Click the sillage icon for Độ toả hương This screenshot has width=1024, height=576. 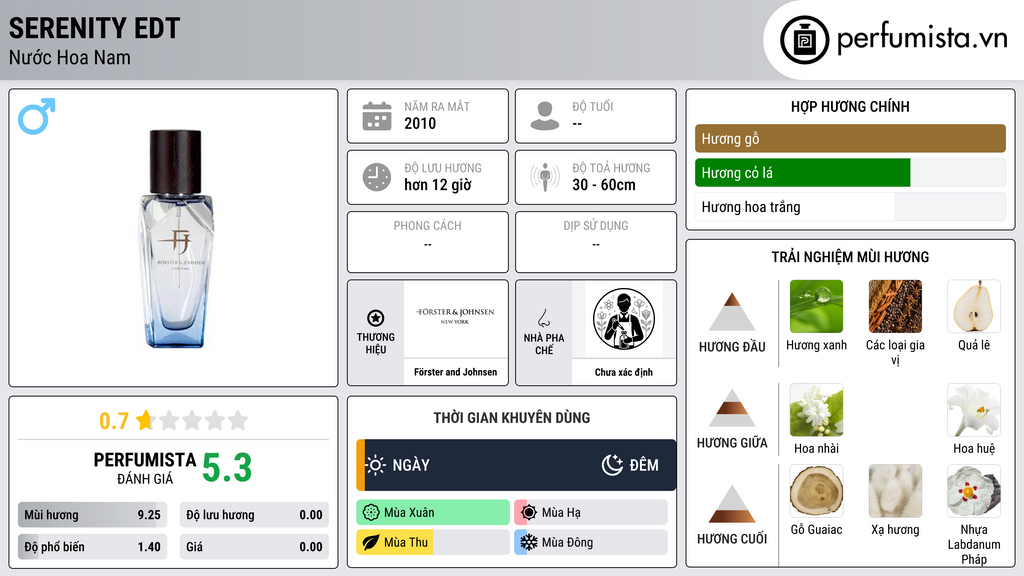(x=545, y=177)
